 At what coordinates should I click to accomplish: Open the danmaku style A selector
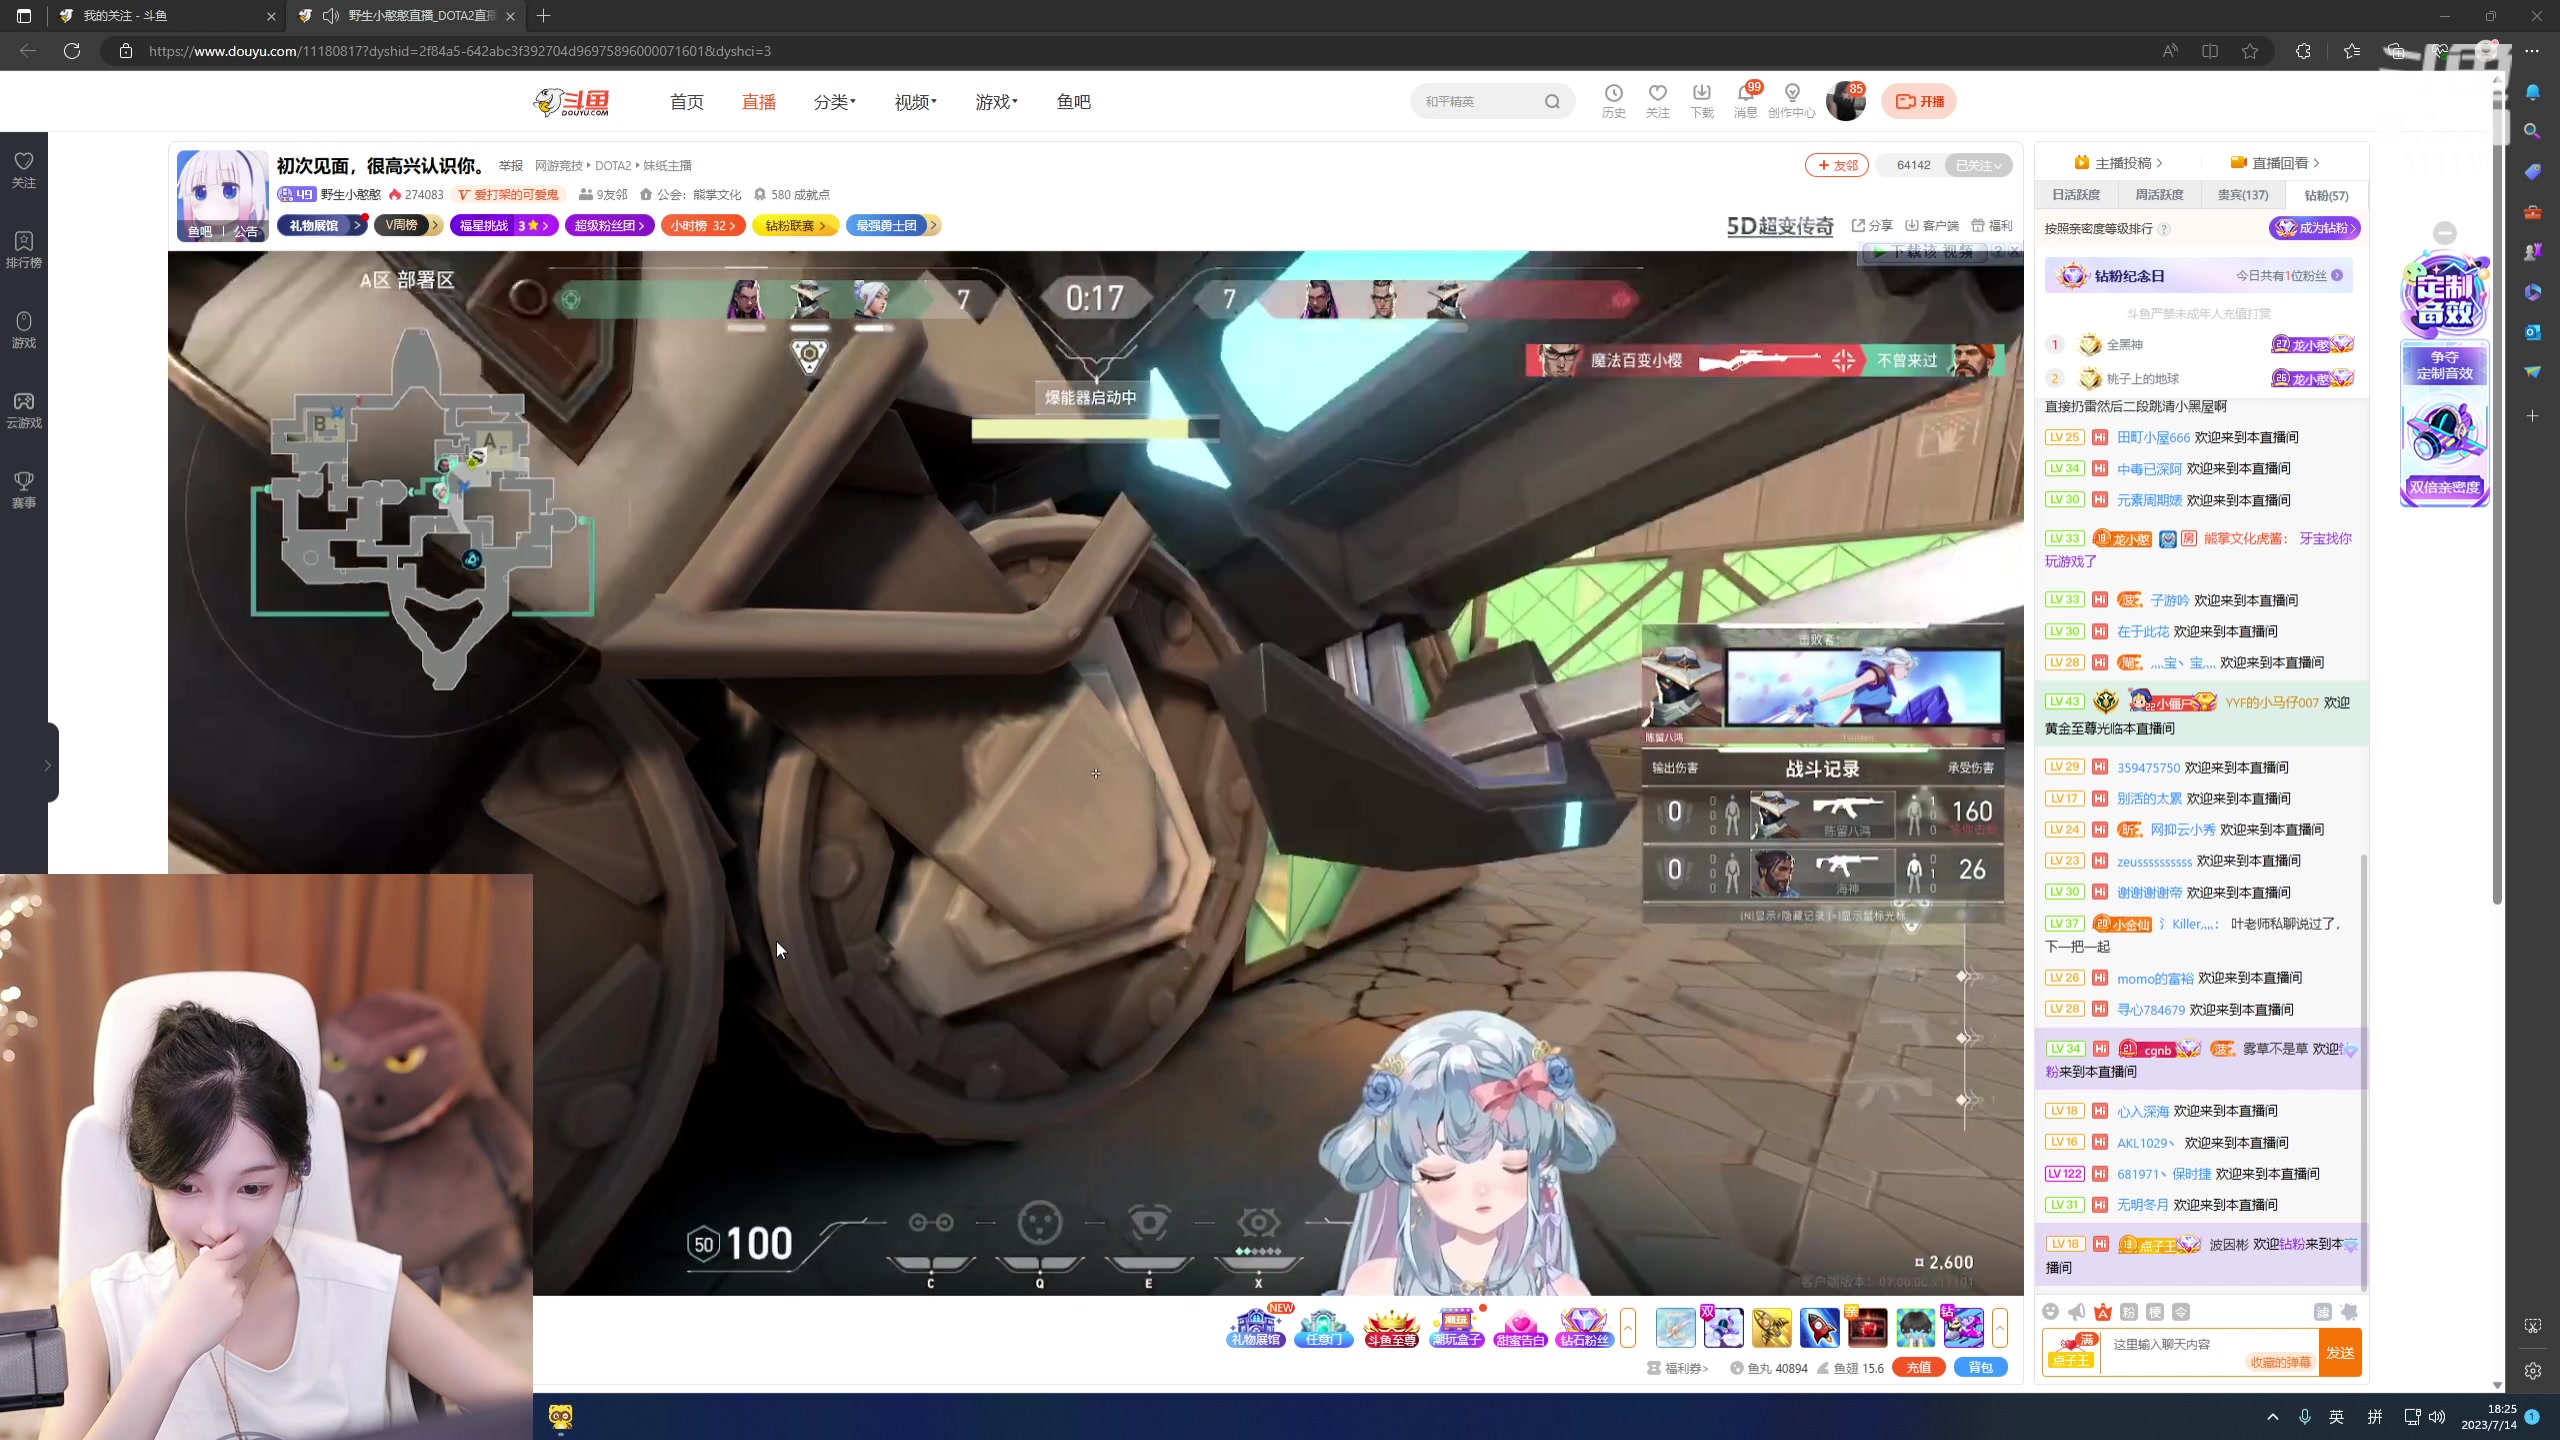click(2102, 1311)
